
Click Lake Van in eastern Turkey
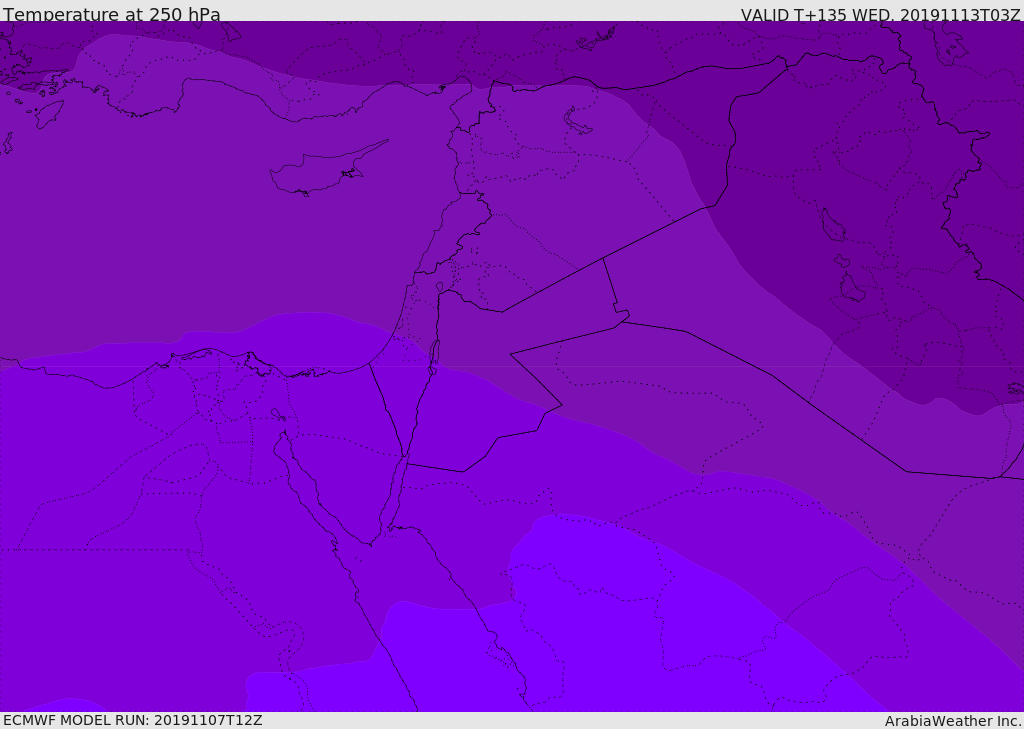tap(577, 121)
